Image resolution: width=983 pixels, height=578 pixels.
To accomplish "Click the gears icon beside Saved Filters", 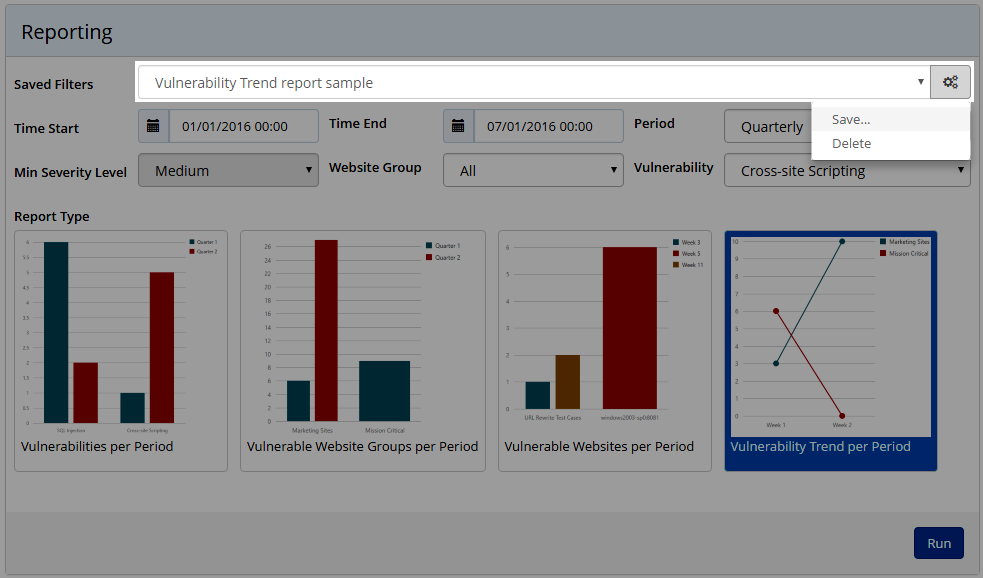I will click(950, 83).
